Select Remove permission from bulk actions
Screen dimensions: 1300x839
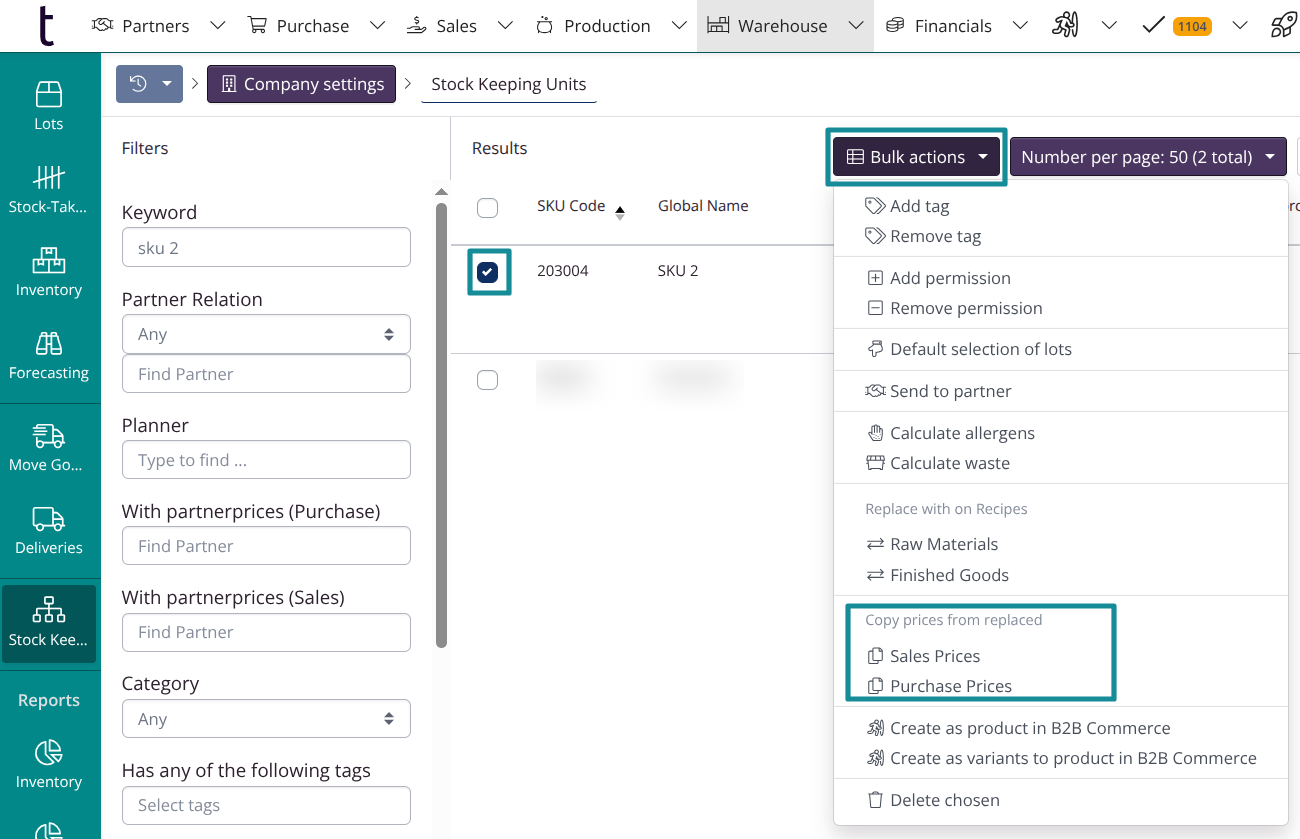click(x=954, y=308)
